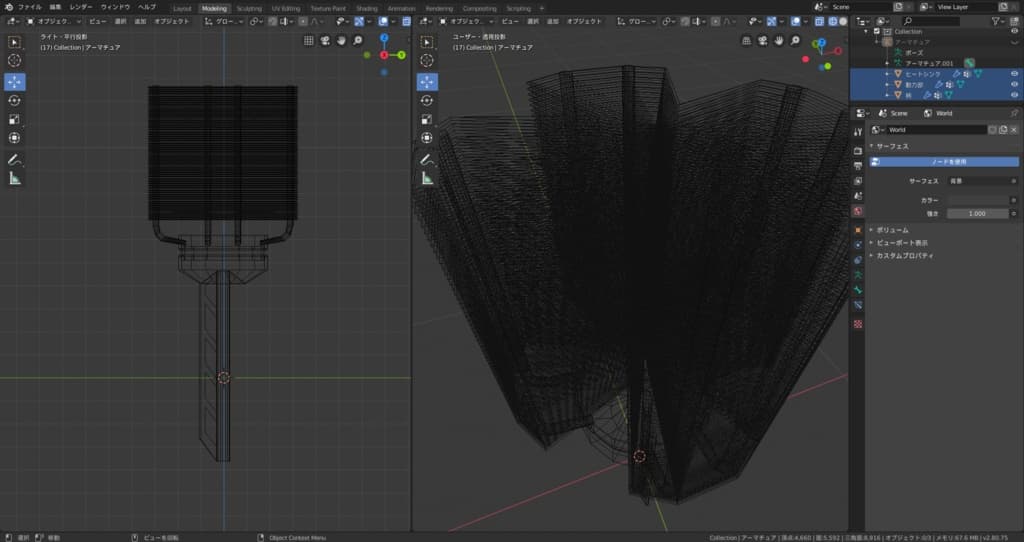1024x542 pixels.
Task: Click the World name input field
Action: (935, 130)
